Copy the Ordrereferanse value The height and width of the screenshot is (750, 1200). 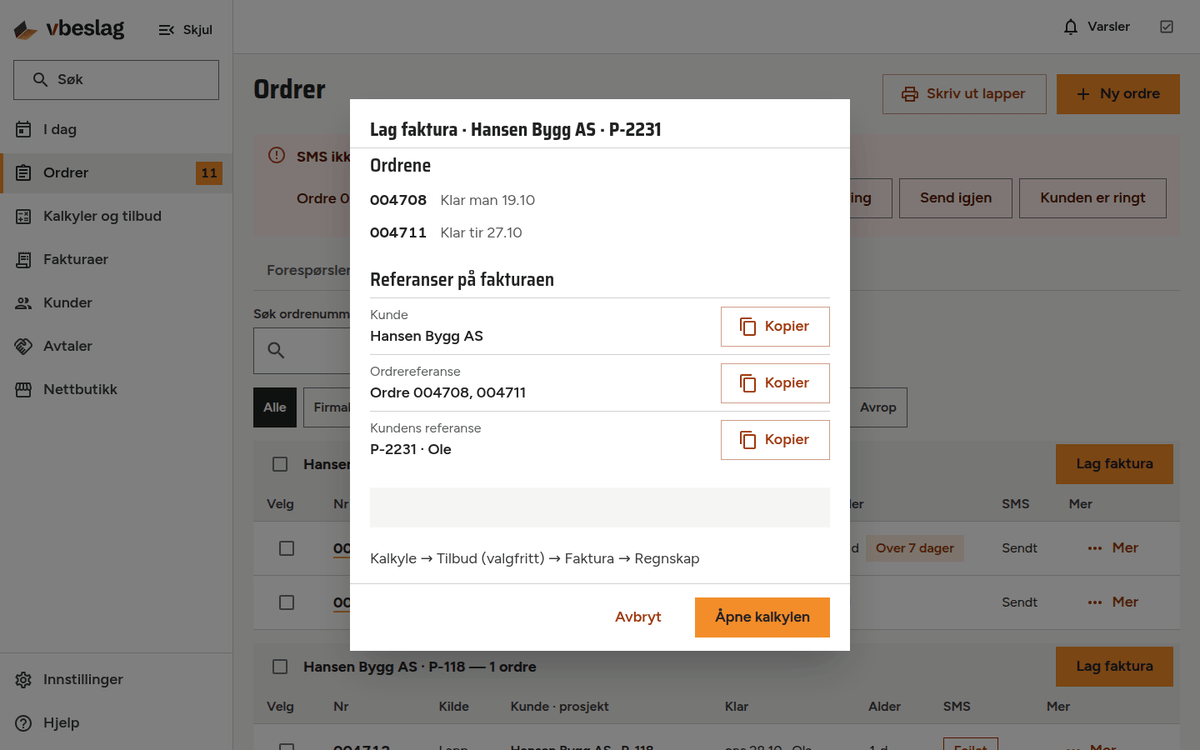[x=775, y=383]
